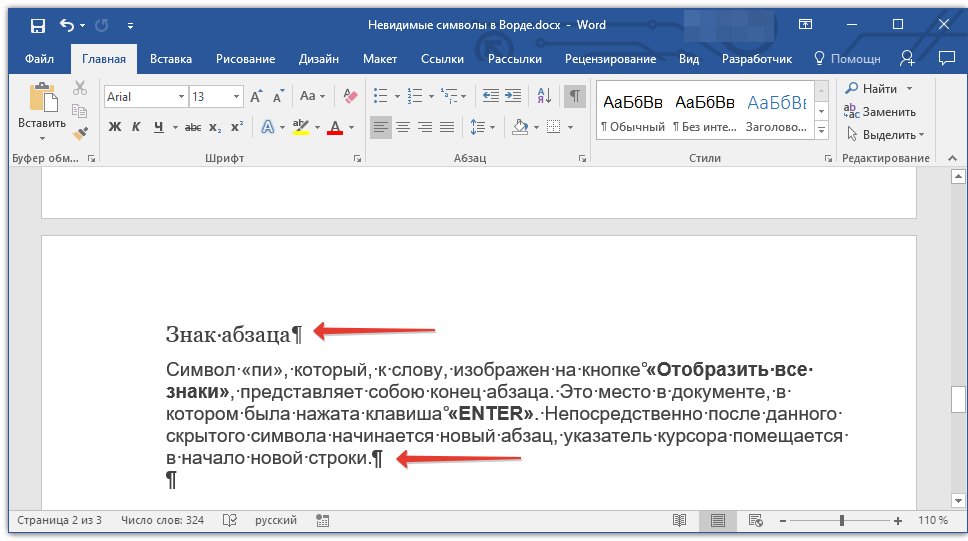This screenshot has height=541, width=968.
Task: Click the Format Painter brush icon
Action: pyautogui.click(x=81, y=133)
